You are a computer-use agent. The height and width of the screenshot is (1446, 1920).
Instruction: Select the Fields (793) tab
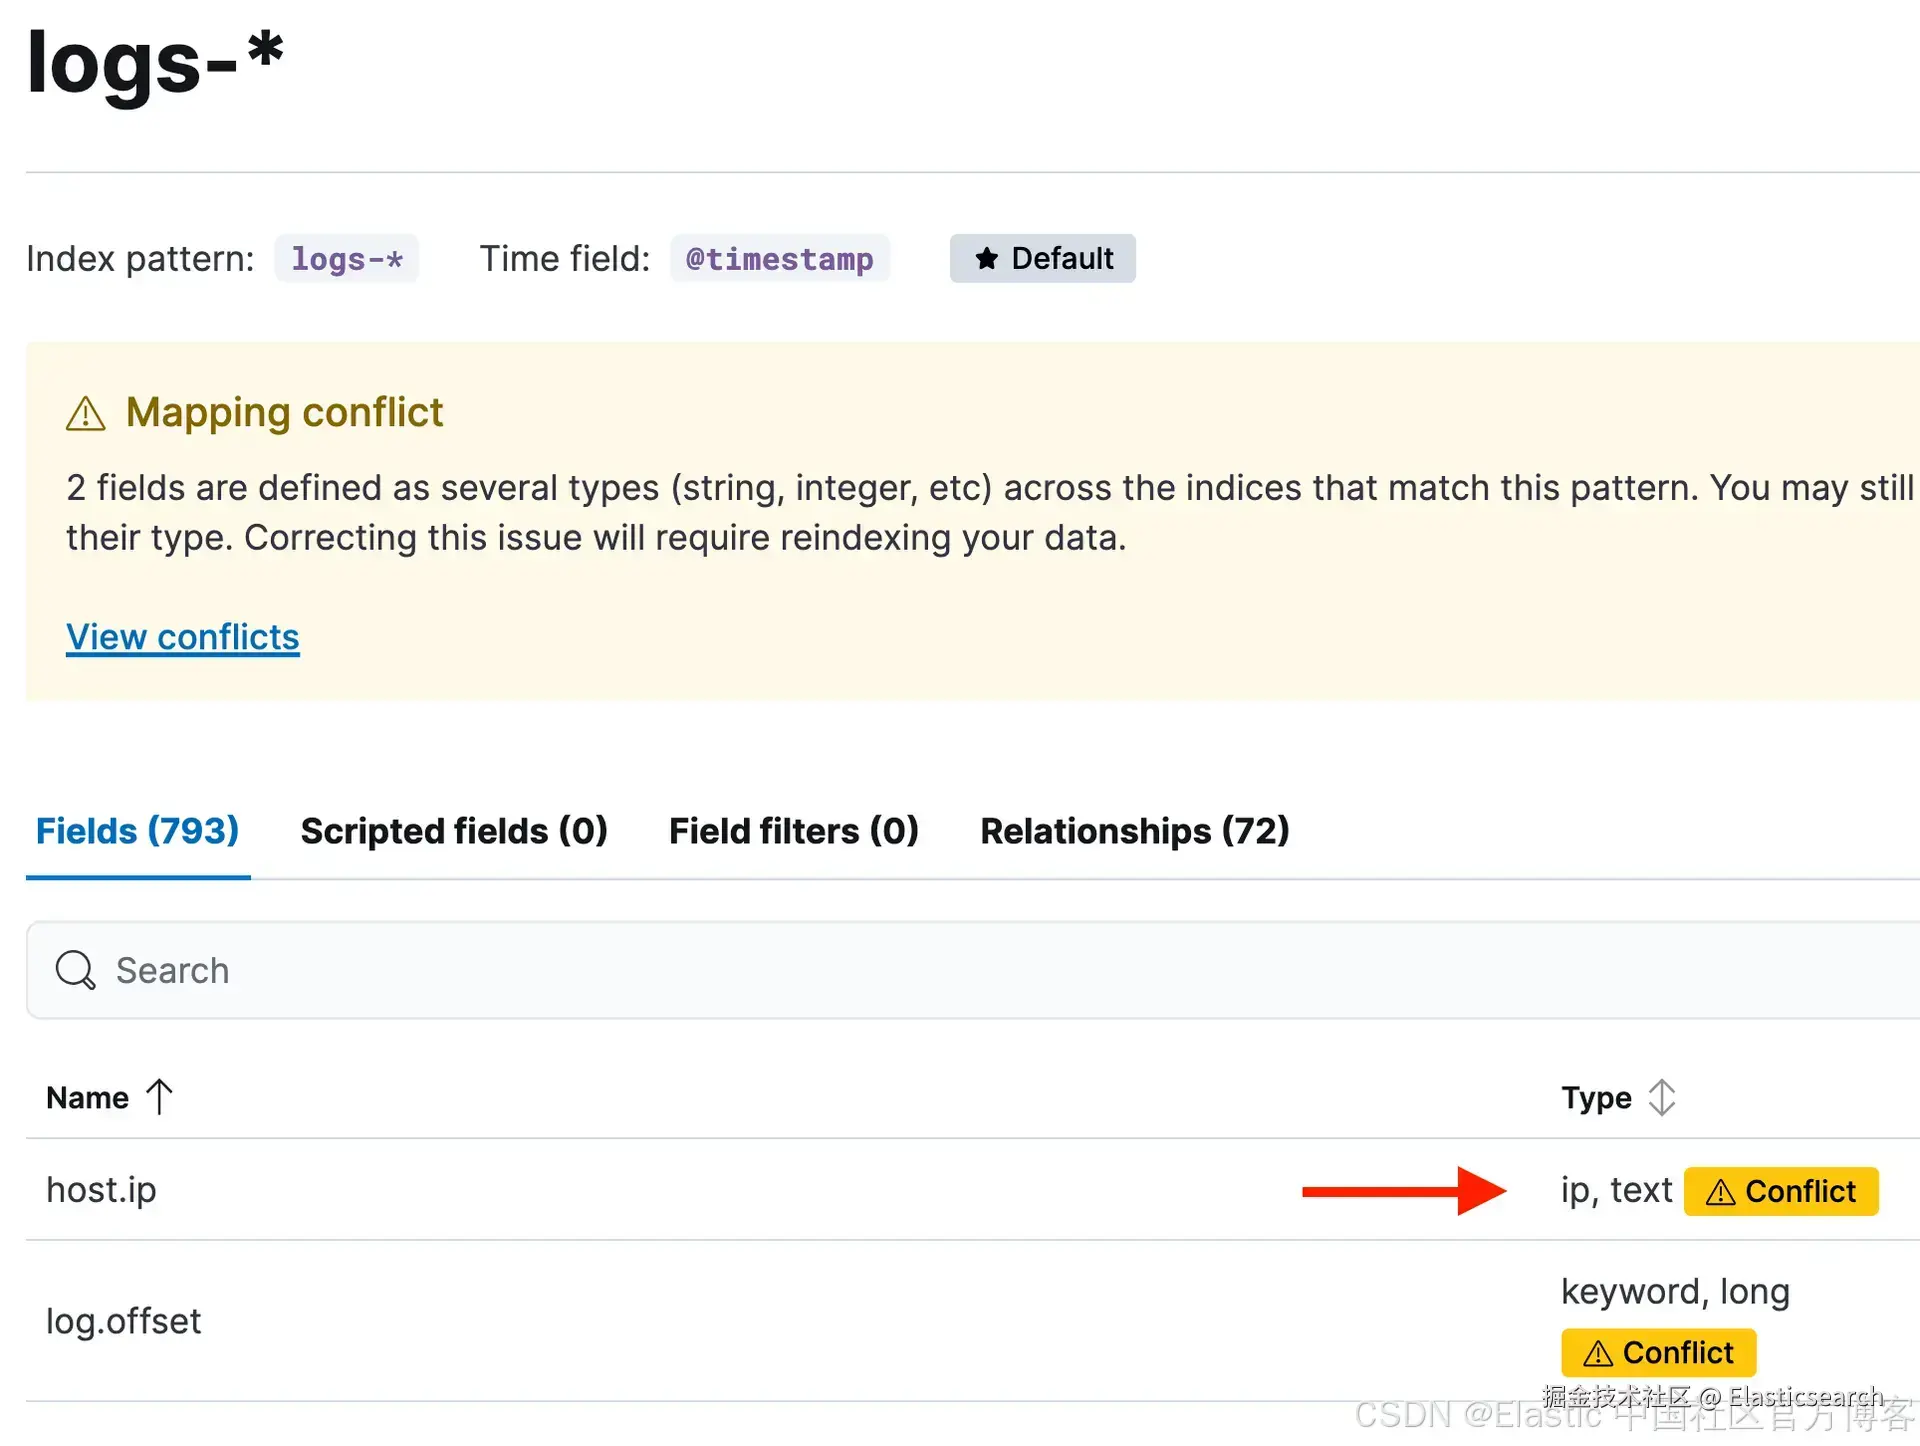138,831
